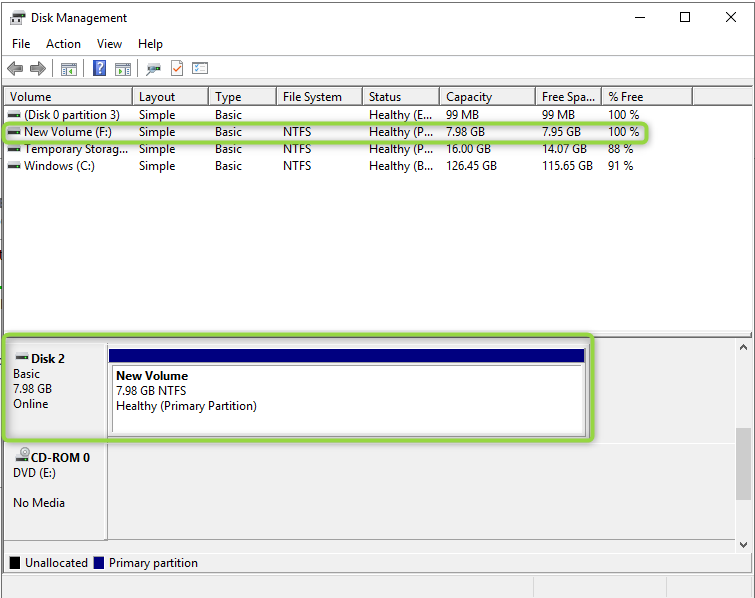Sort by the Volume column header
This screenshot has height=598, width=755.
click(68, 96)
